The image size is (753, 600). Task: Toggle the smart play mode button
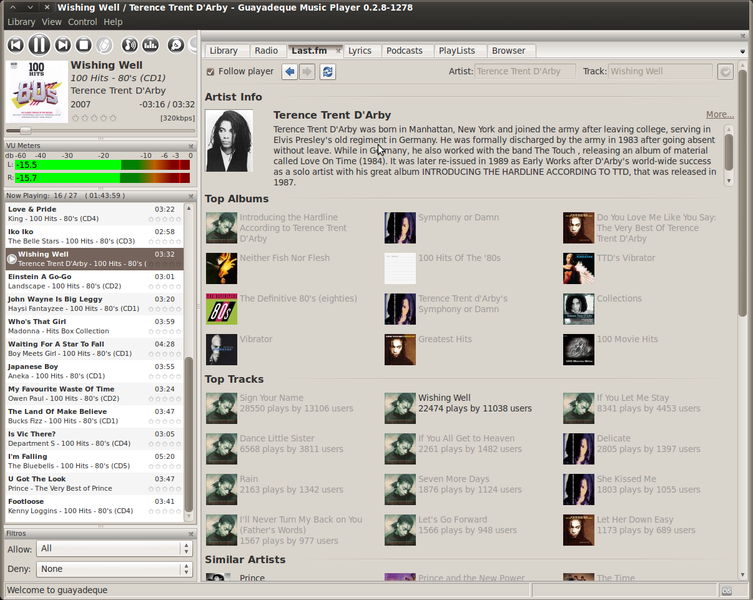point(176,45)
